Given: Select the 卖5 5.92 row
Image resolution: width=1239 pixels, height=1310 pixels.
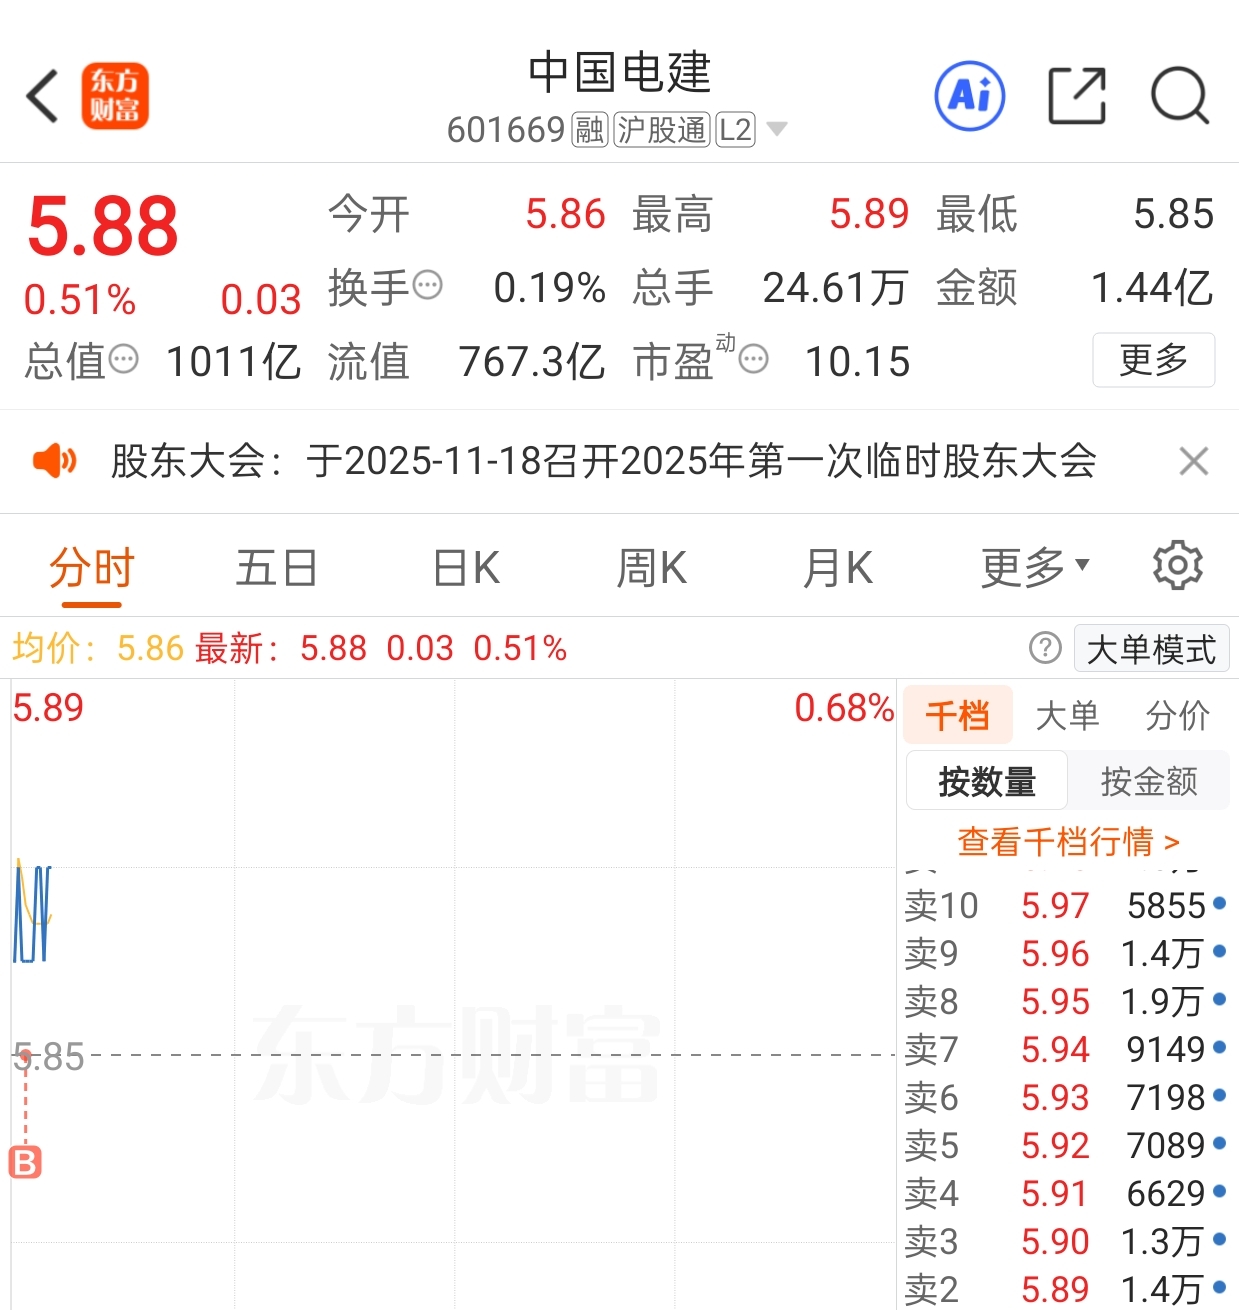Looking at the screenshot, I should coord(1066,1145).
